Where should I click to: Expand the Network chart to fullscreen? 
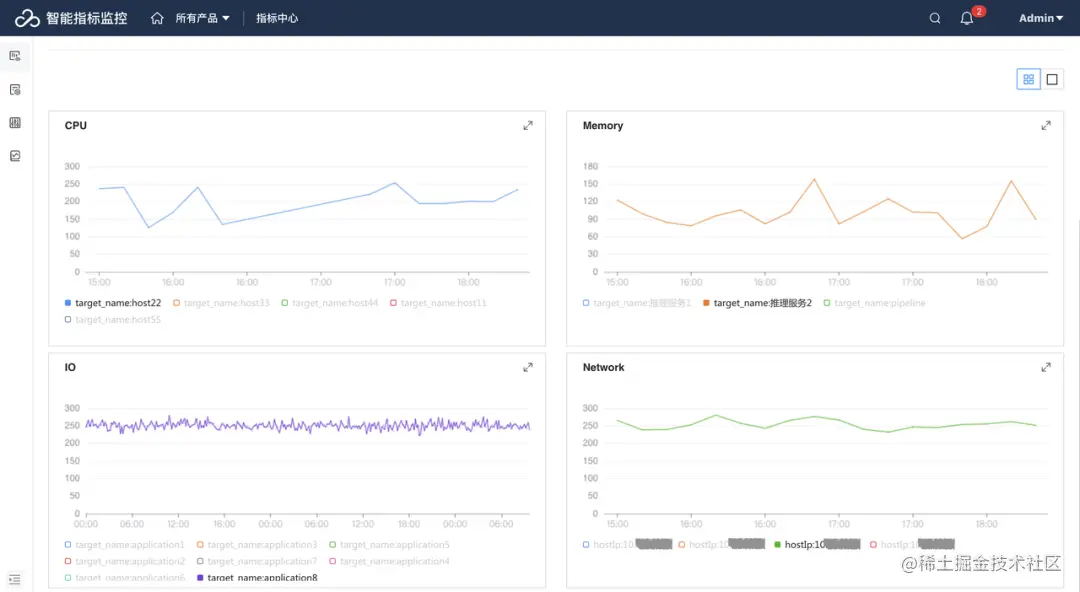1046,367
